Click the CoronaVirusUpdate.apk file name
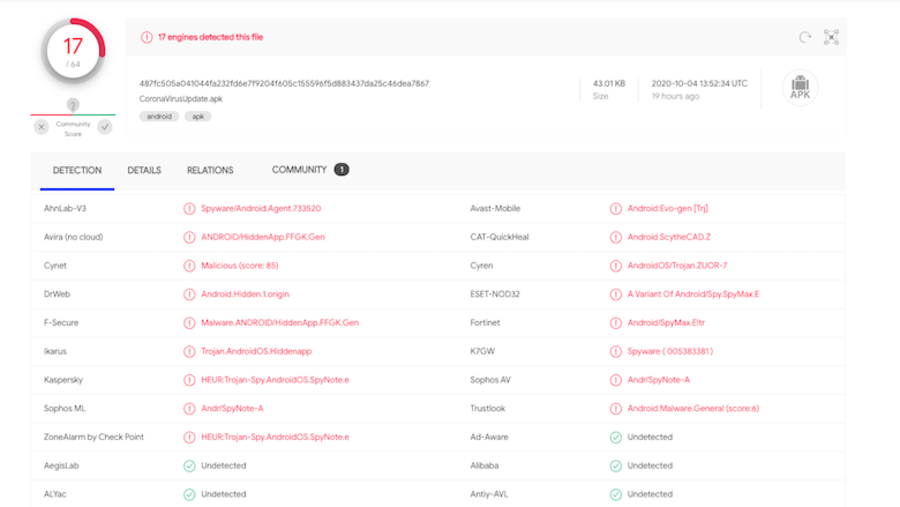 click(181, 99)
